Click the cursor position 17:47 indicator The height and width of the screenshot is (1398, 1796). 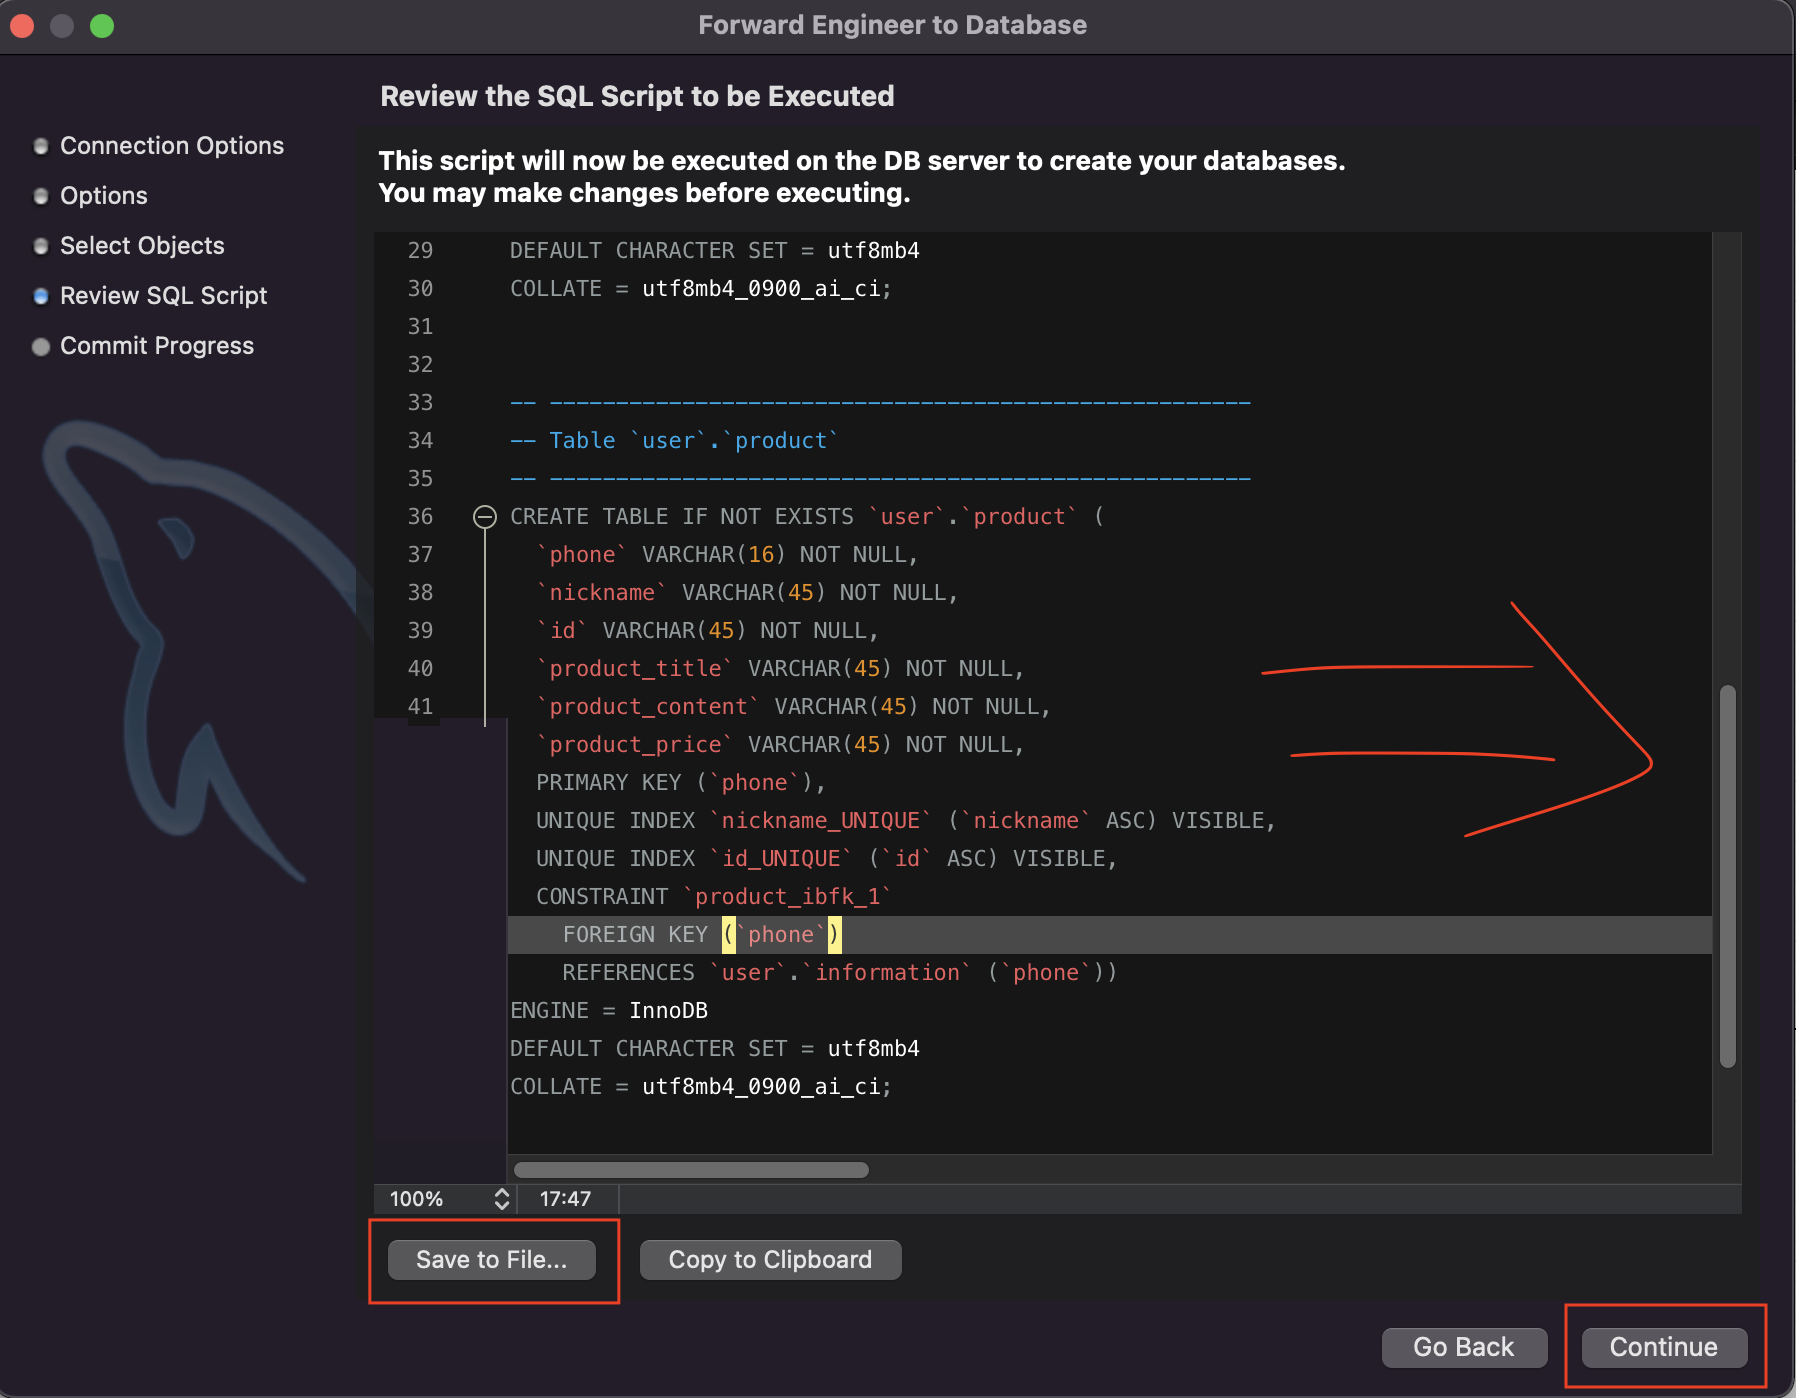pyautogui.click(x=565, y=1199)
